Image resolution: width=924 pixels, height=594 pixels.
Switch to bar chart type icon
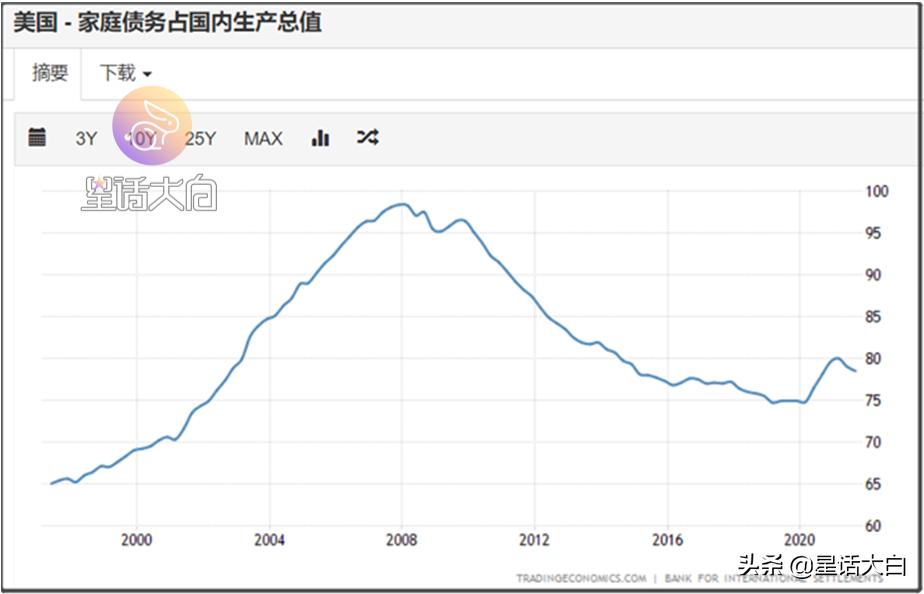pos(320,138)
